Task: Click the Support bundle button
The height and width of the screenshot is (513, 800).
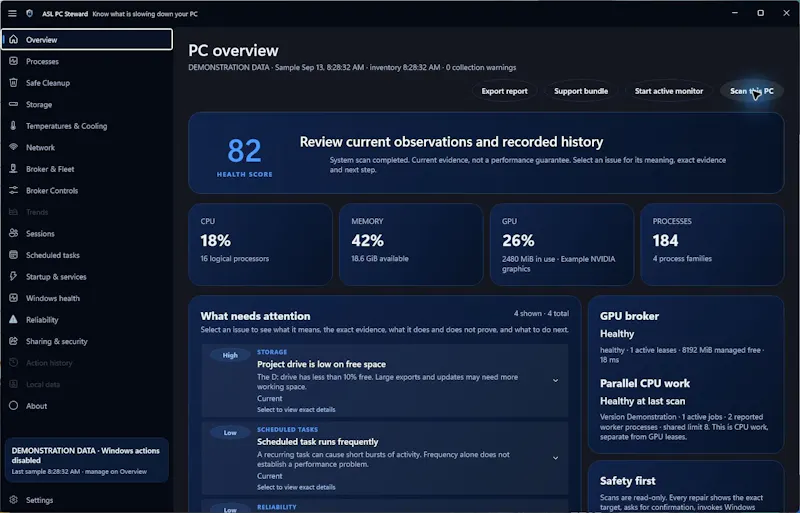Action: 581,91
